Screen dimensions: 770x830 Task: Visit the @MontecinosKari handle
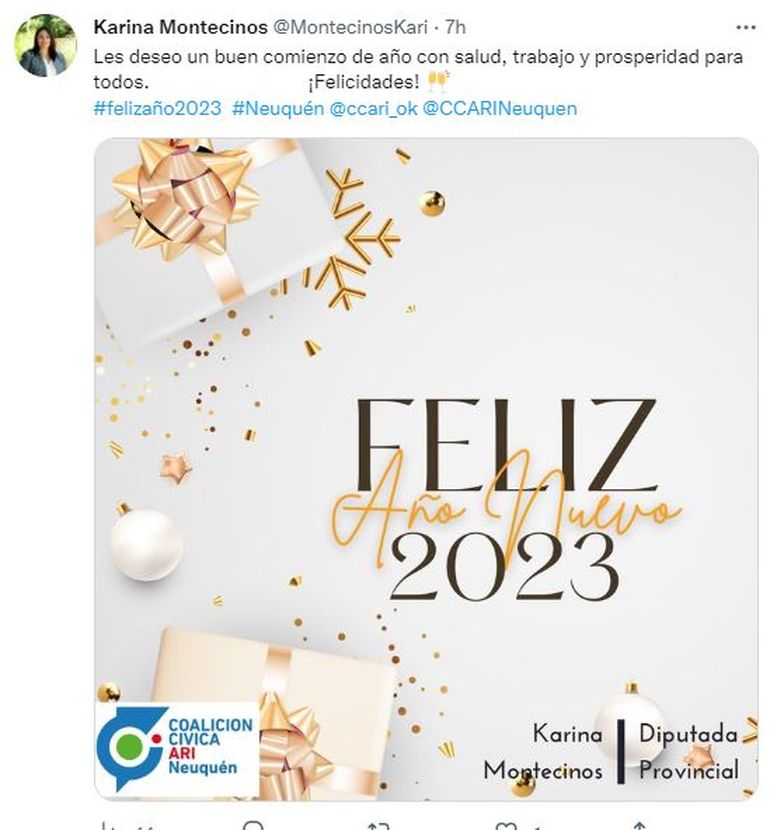[x=350, y=27]
